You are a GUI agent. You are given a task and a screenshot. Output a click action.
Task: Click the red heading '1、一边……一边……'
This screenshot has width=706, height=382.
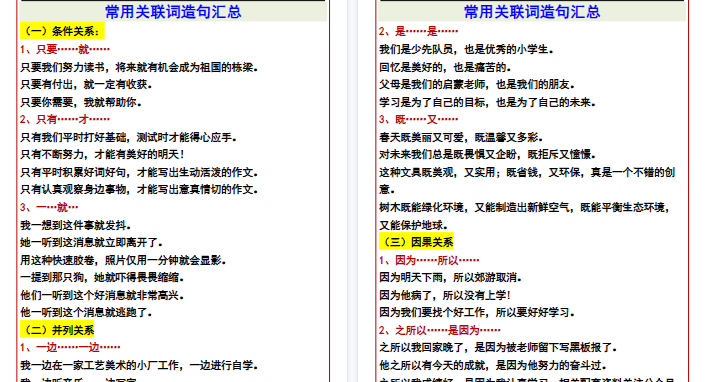click(70, 348)
